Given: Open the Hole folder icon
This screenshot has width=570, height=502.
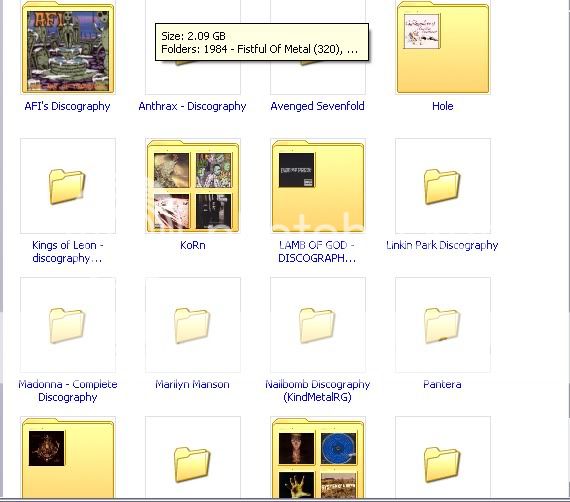Looking at the screenshot, I should [x=443, y=48].
